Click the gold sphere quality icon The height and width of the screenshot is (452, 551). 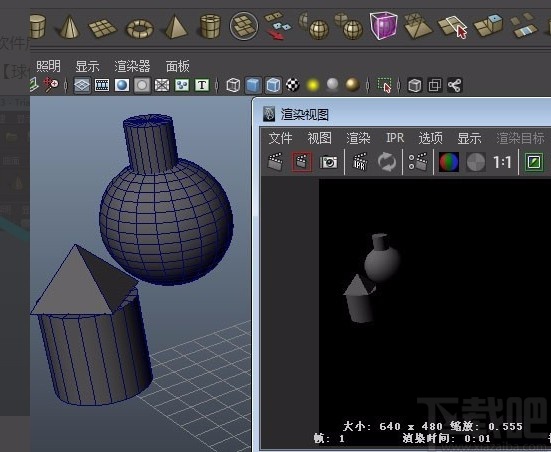click(352, 85)
